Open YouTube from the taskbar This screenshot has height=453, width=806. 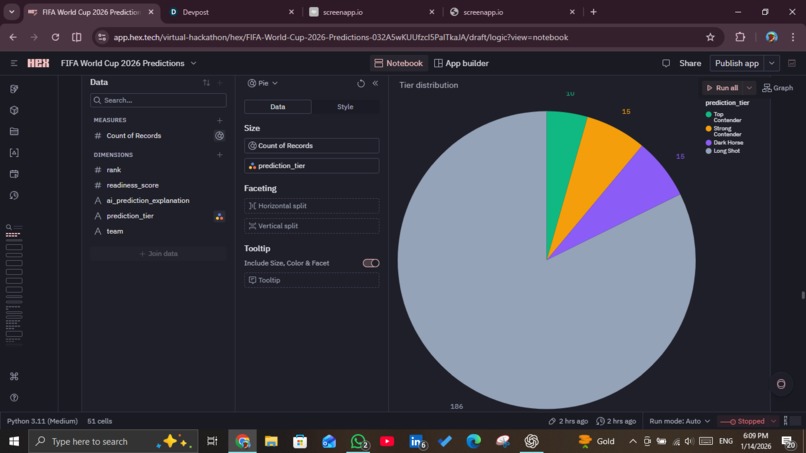387,441
